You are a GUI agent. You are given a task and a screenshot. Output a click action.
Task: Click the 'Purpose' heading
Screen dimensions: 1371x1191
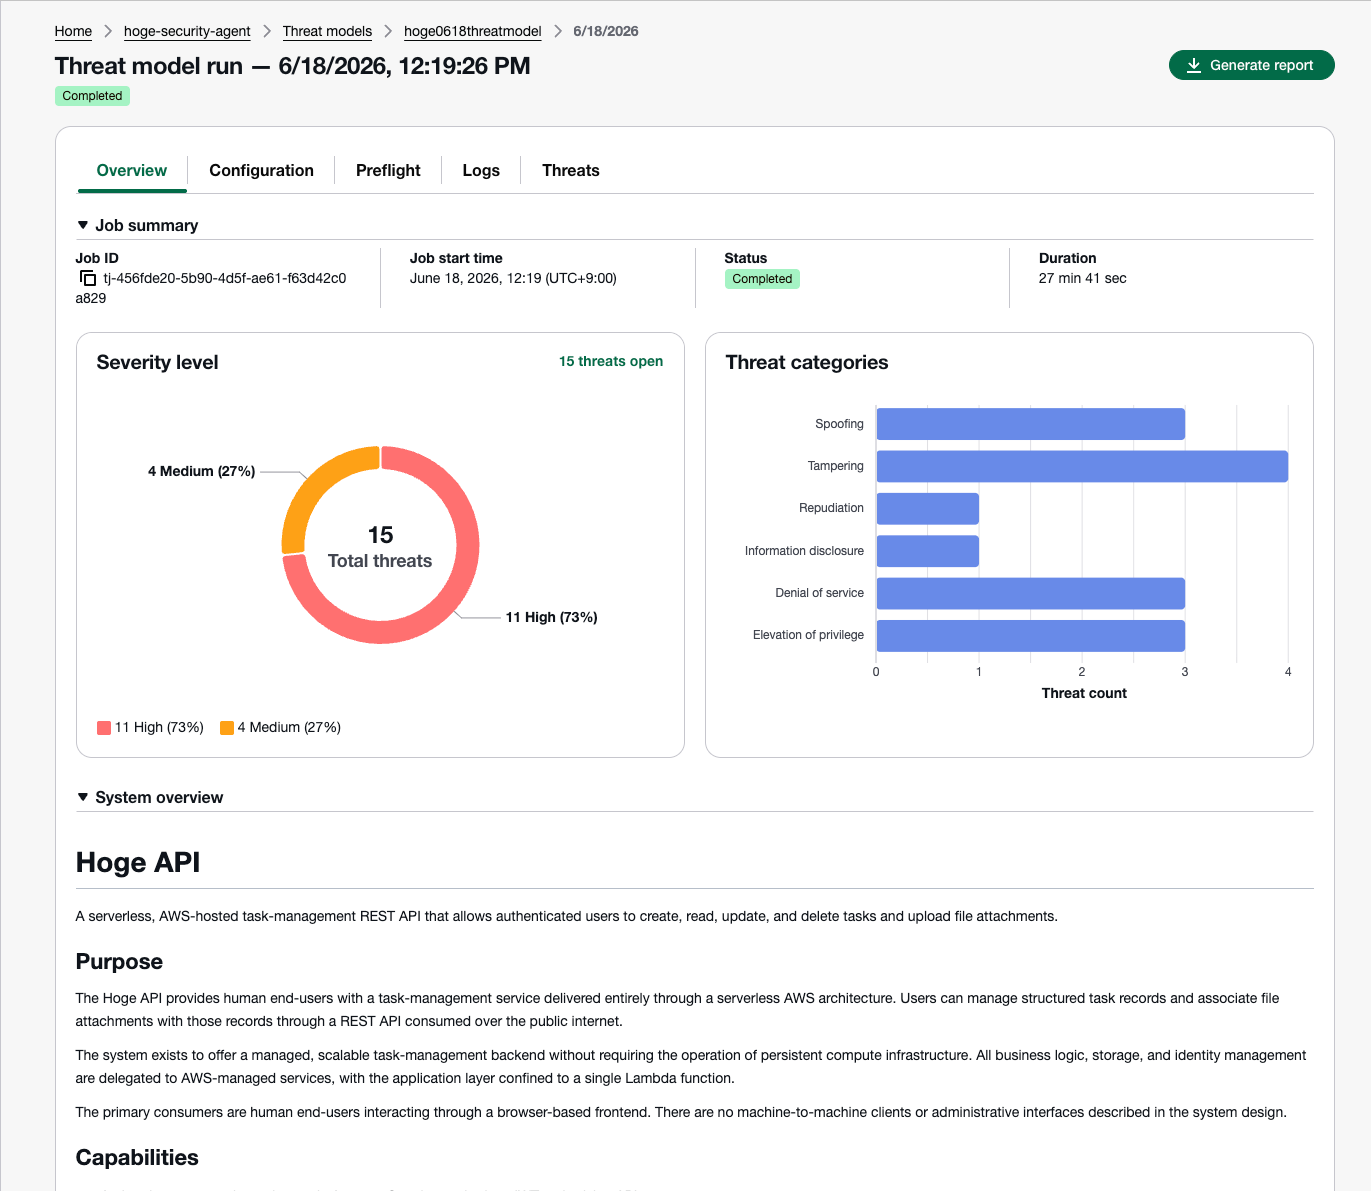119,961
